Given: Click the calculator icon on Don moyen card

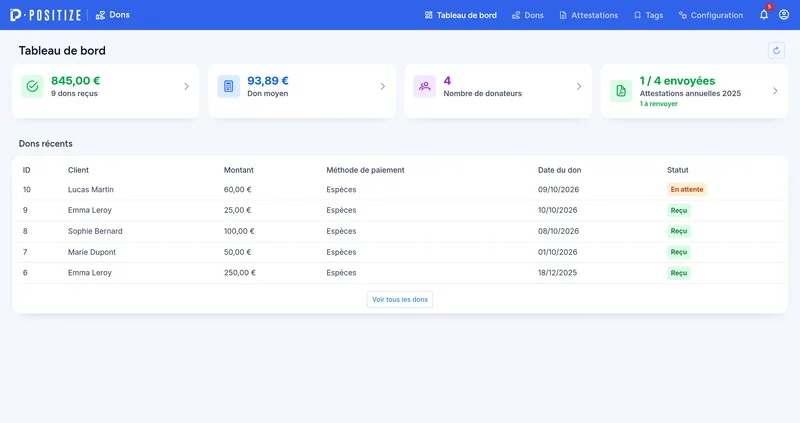Looking at the screenshot, I should [x=229, y=86].
